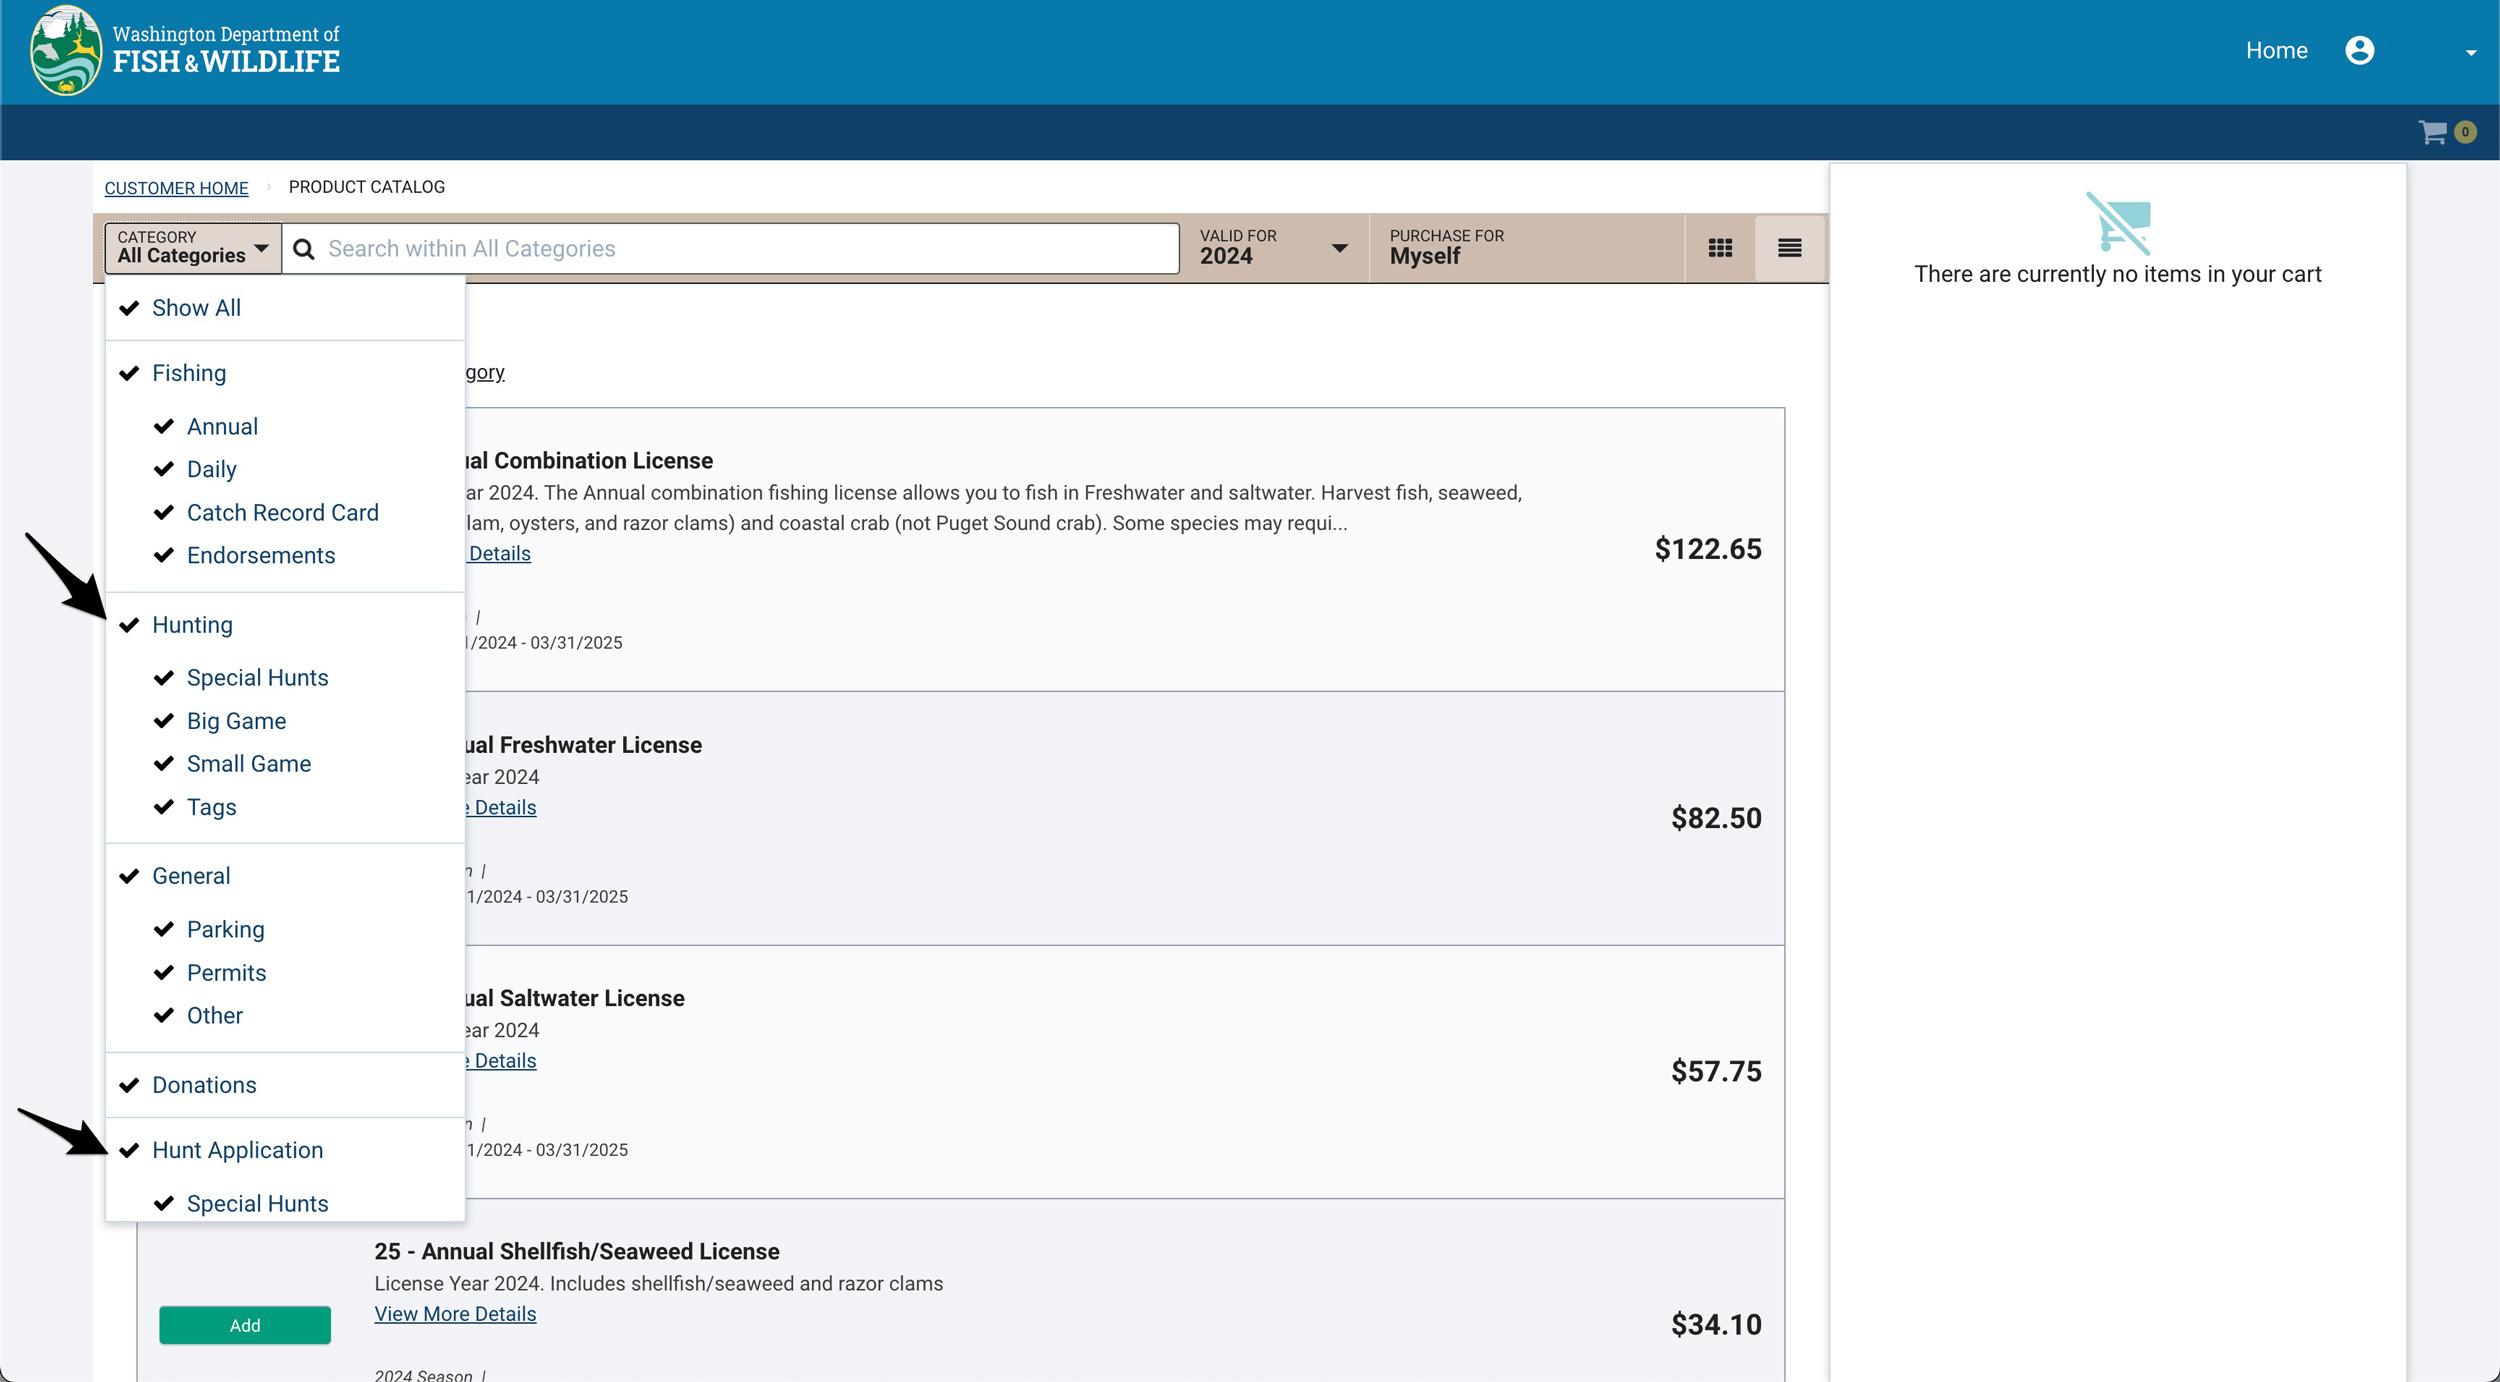2500x1382 pixels.
Task: Choose Parking from the category menu
Action: tap(225, 929)
